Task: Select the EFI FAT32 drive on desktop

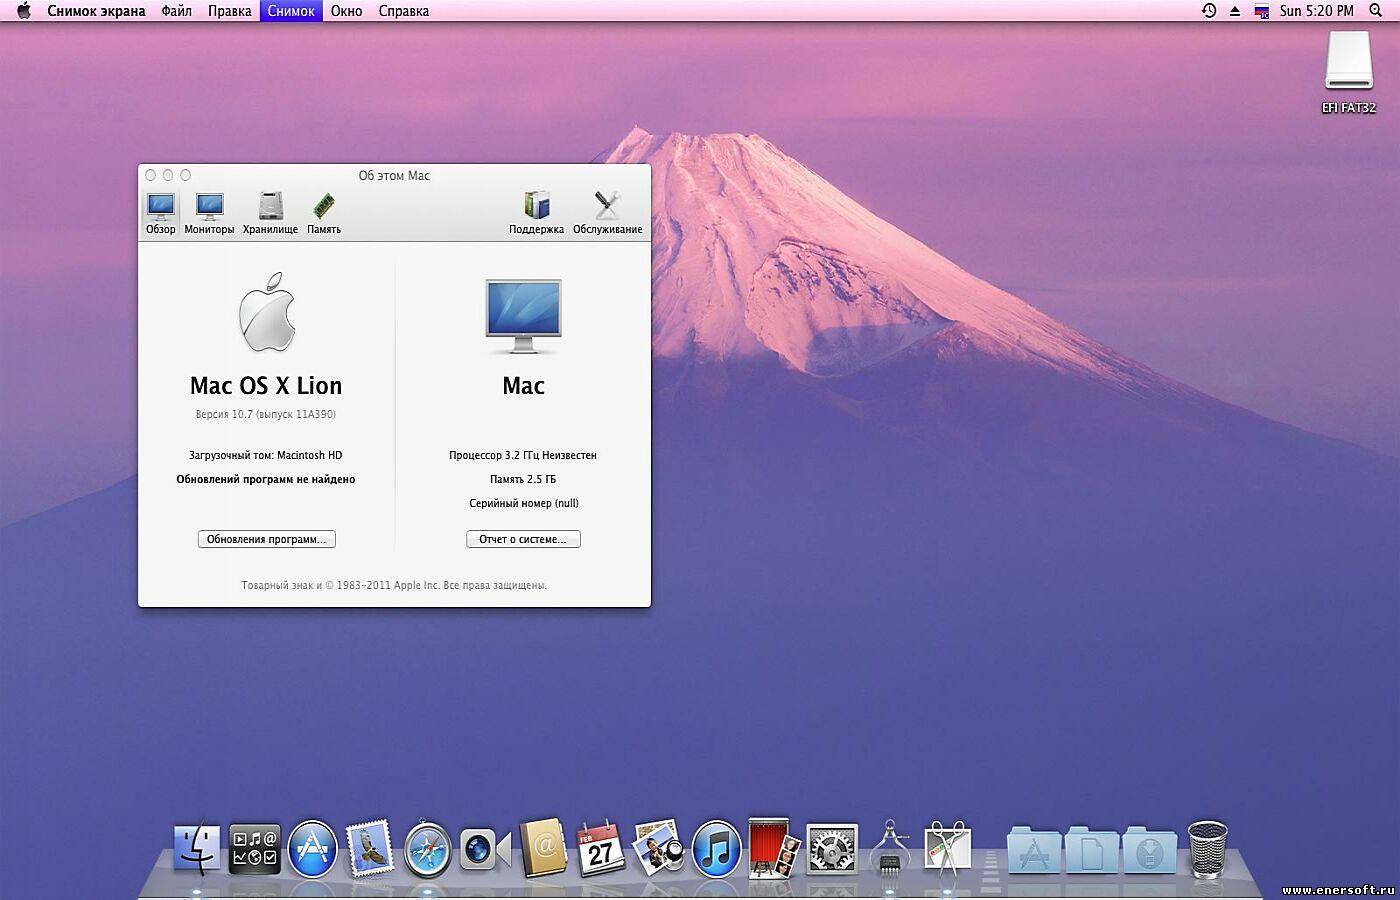Action: pos(1349,72)
